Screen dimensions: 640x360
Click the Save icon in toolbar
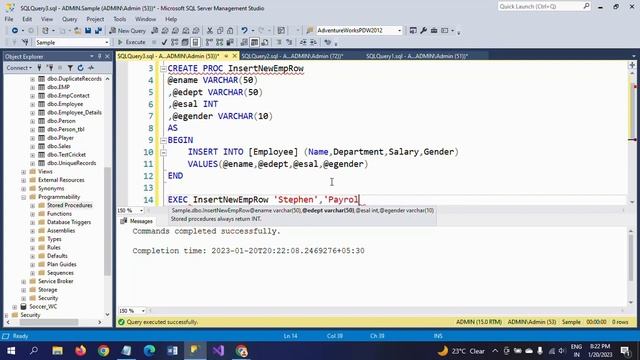tap(88, 31)
